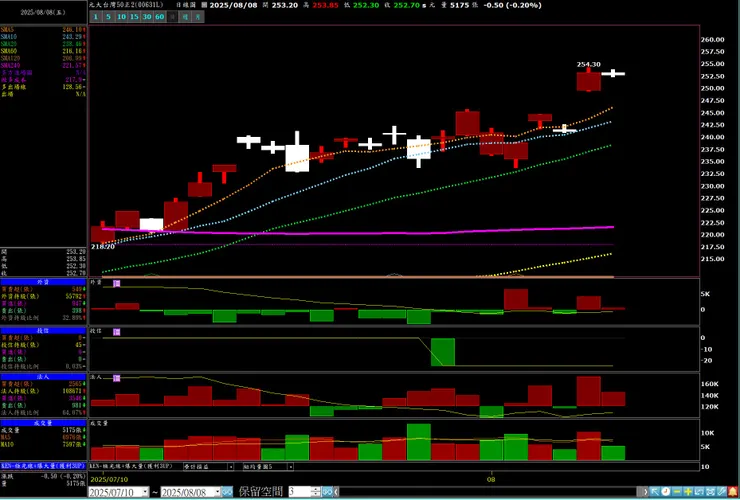
Task: Click the SMA20 legend row
Action: (43, 44)
